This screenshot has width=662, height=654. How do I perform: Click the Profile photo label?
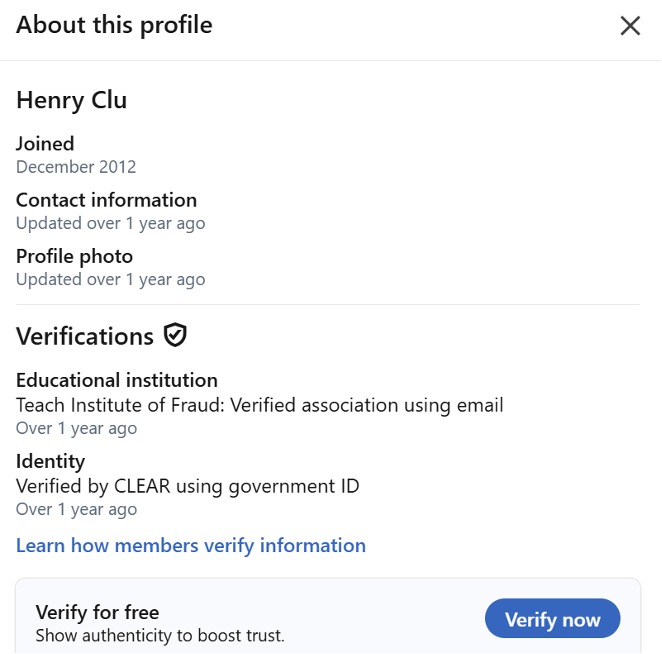tap(74, 257)
